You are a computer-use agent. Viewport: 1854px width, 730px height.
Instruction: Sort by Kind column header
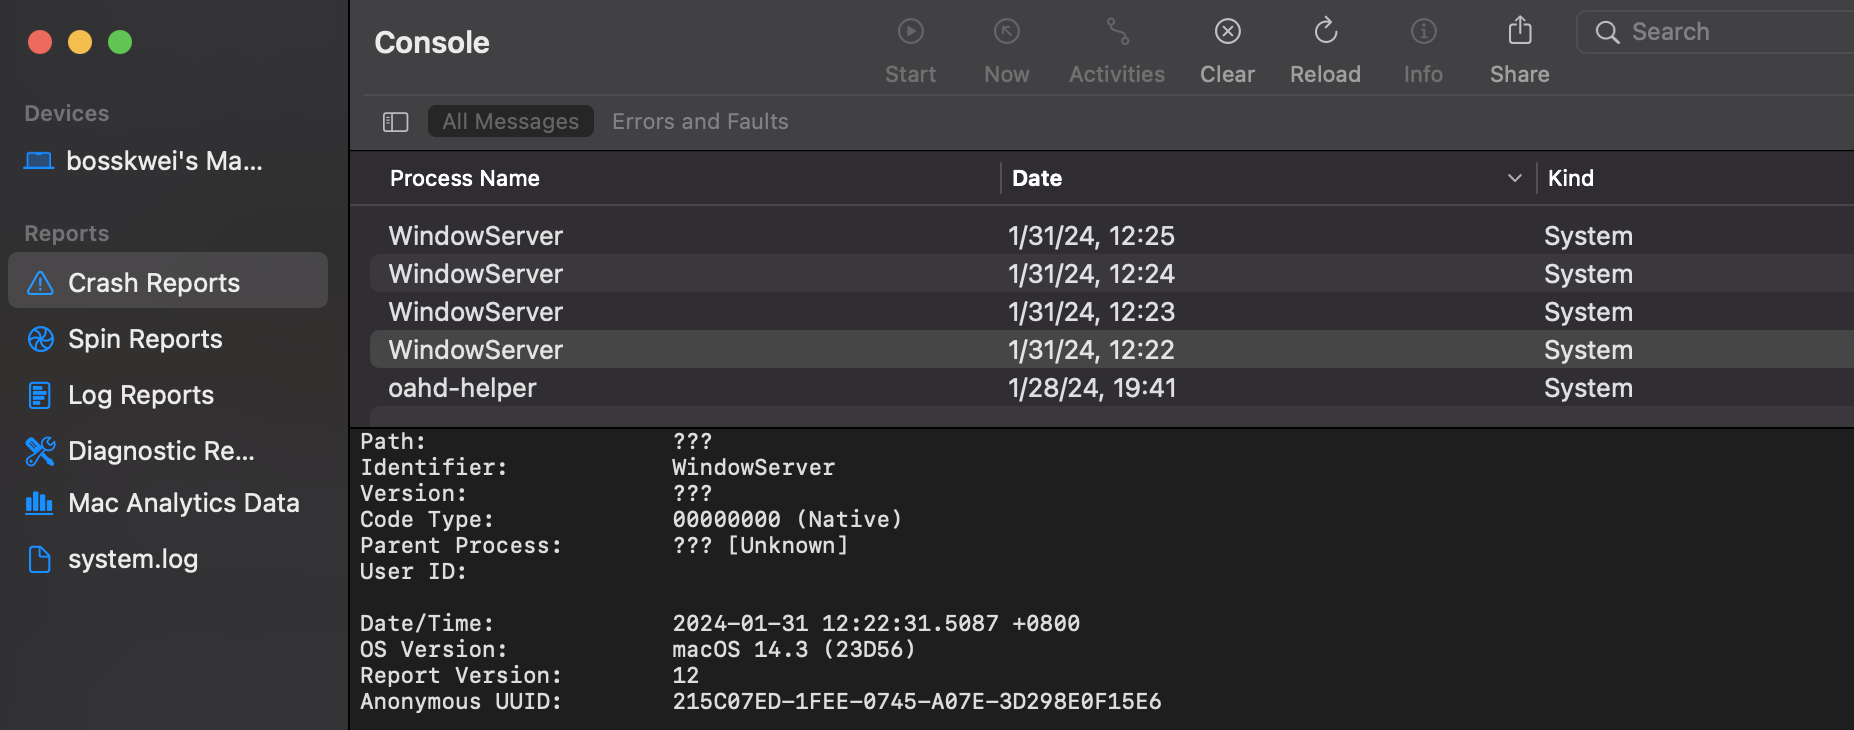click(1571, 178)
